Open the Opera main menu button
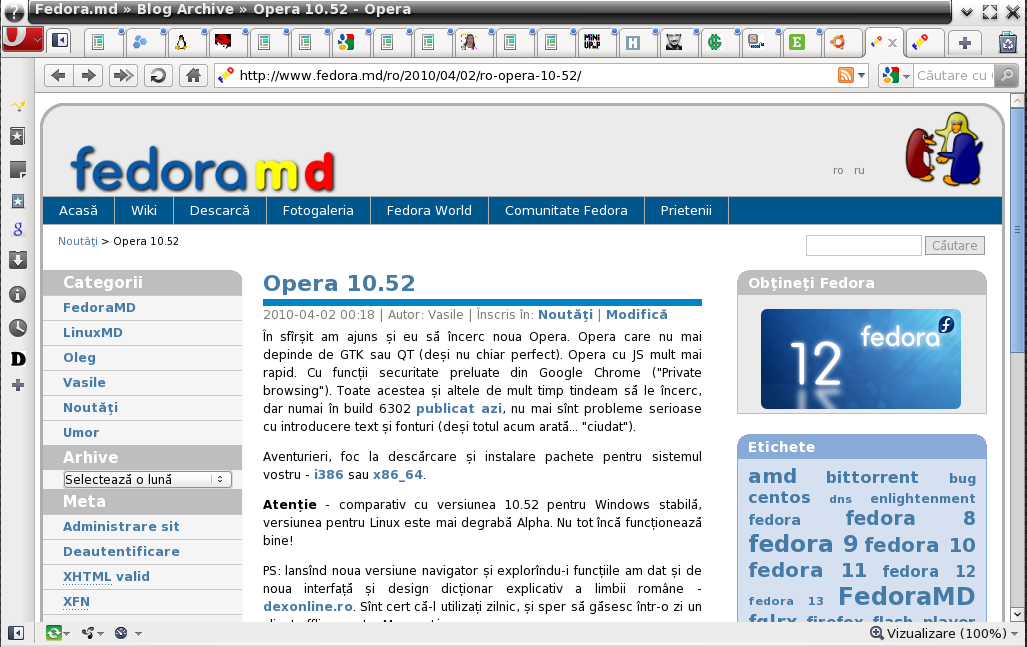 point(21,39)
